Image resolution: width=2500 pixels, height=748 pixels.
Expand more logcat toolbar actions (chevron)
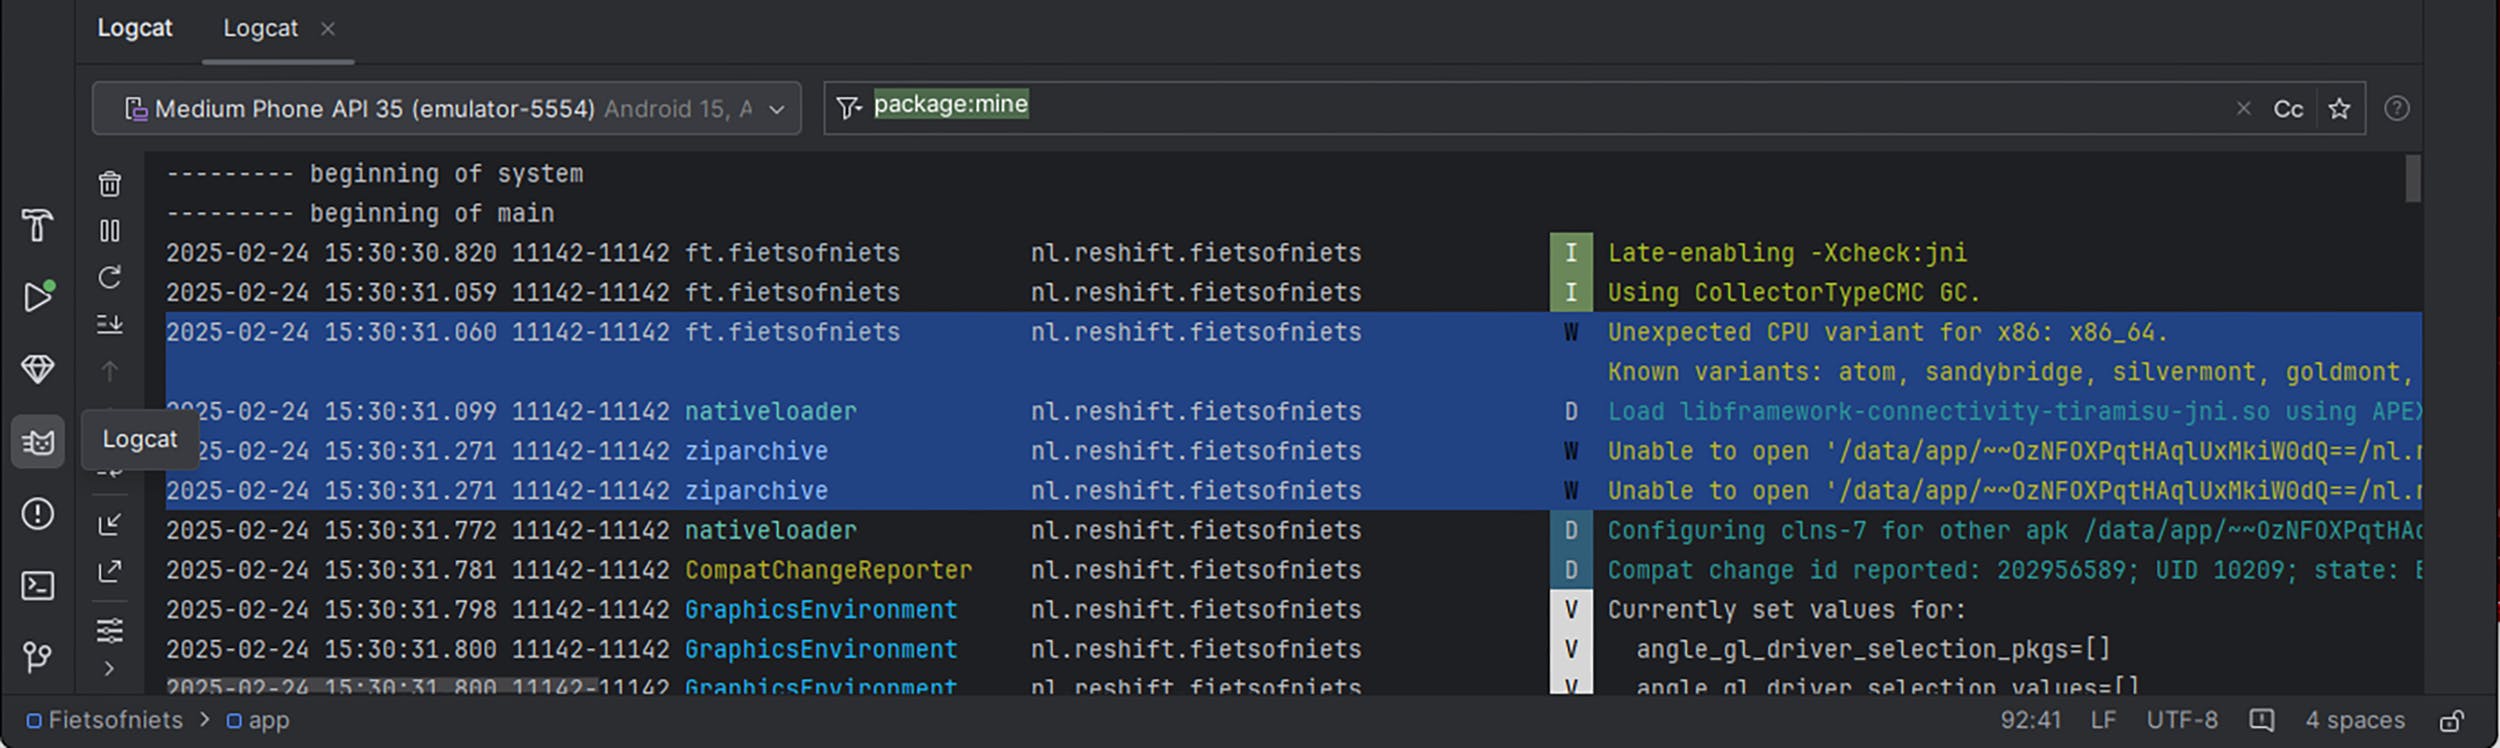(x=110, y=669)
